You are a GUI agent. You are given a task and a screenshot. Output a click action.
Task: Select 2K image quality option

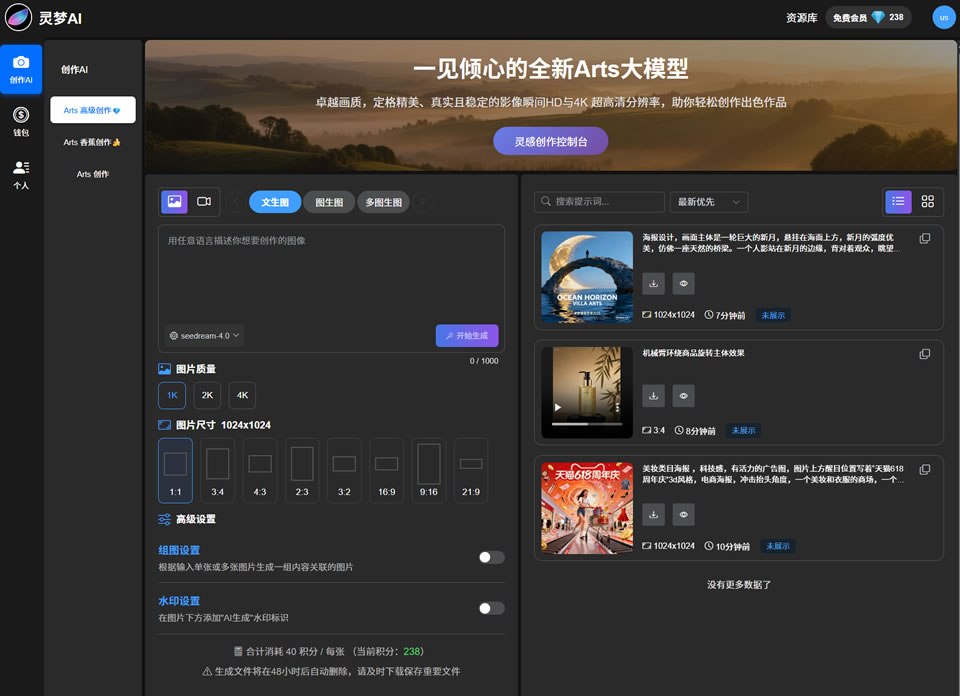point(207,395)
